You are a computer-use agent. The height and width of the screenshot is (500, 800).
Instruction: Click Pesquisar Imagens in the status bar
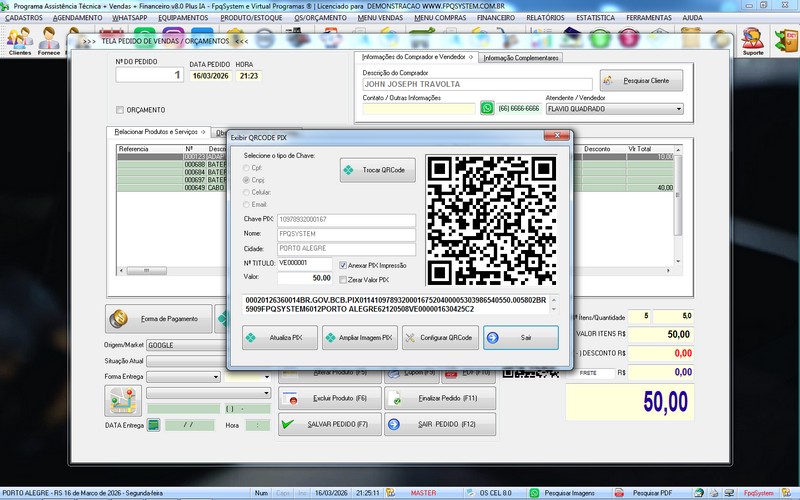[x=566, y=493]
